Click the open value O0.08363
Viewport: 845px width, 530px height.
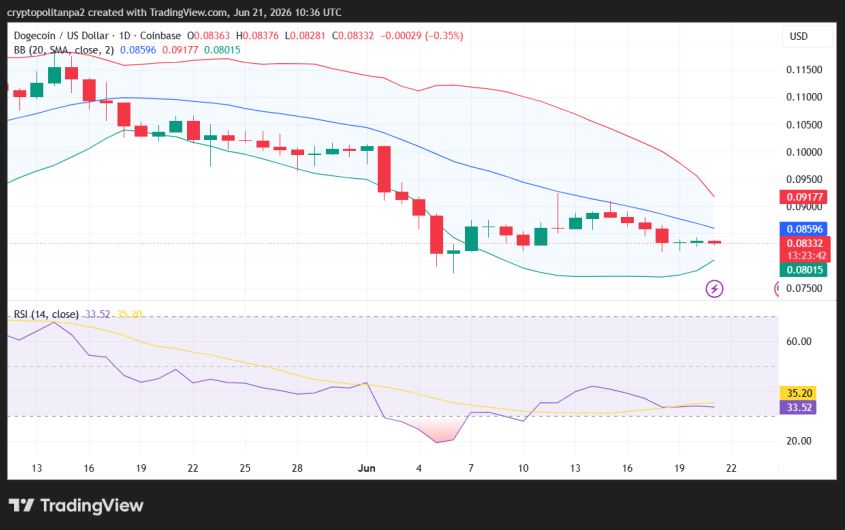pos(208,36)
